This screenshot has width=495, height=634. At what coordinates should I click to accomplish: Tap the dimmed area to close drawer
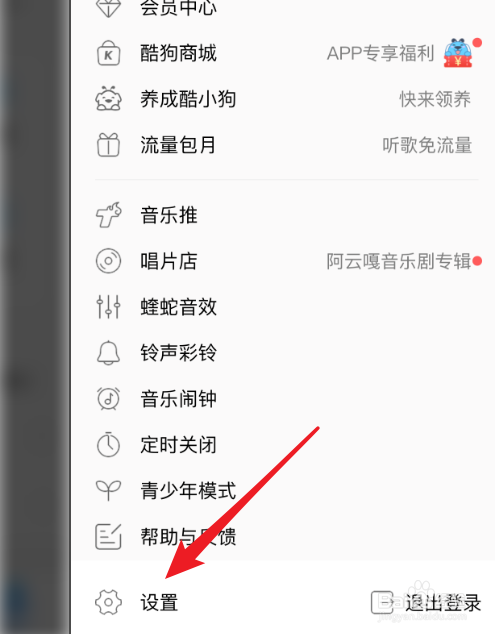coord(35,317)
